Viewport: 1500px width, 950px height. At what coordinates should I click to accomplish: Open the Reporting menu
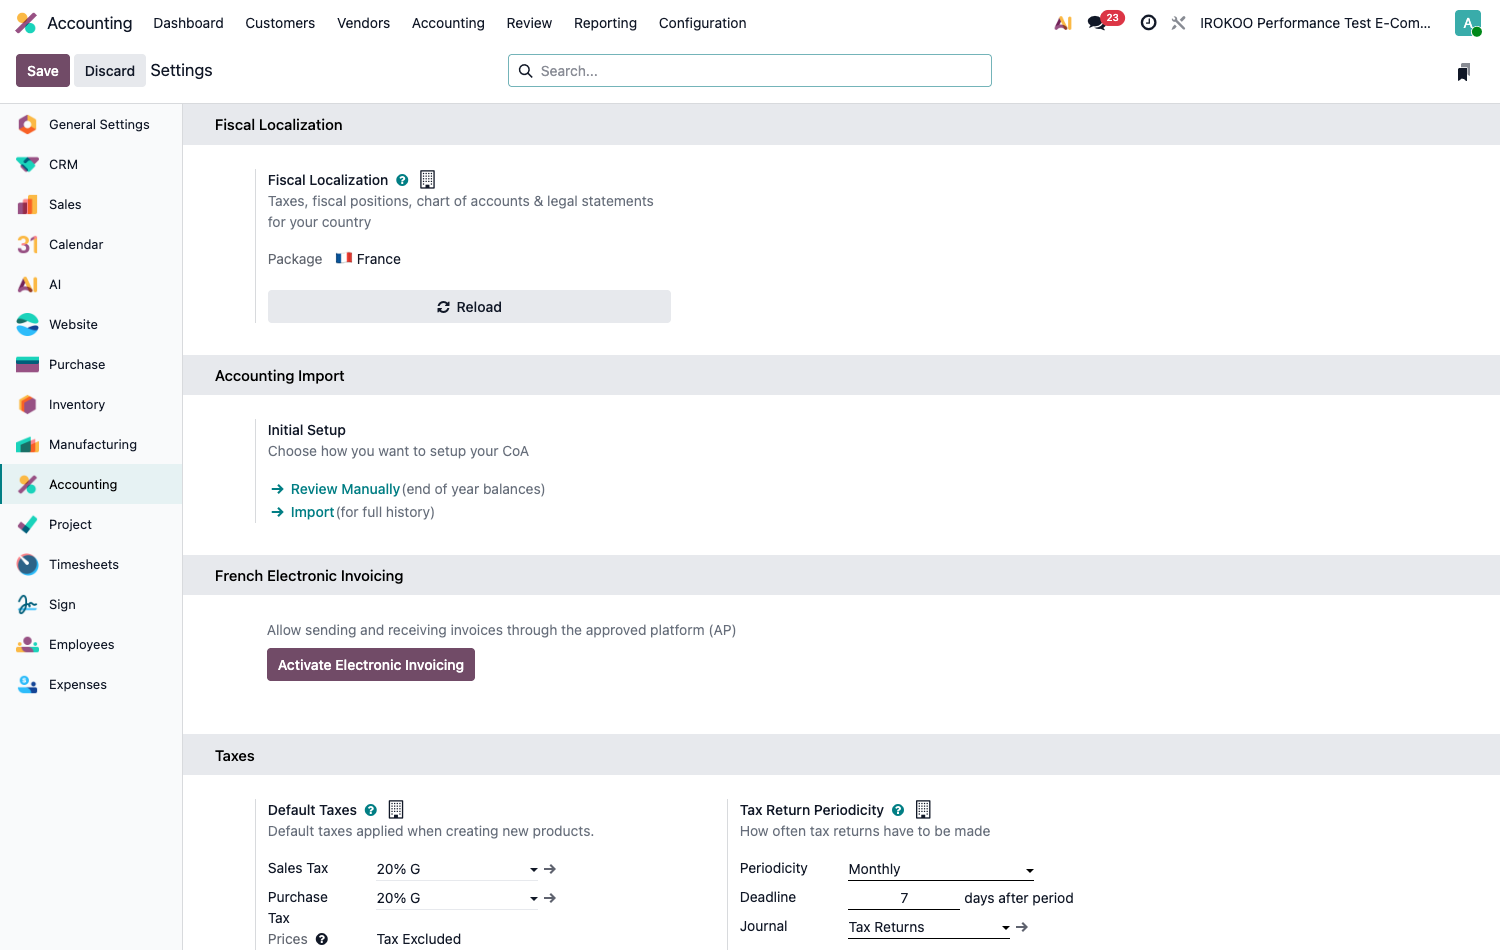coord(605,23)
